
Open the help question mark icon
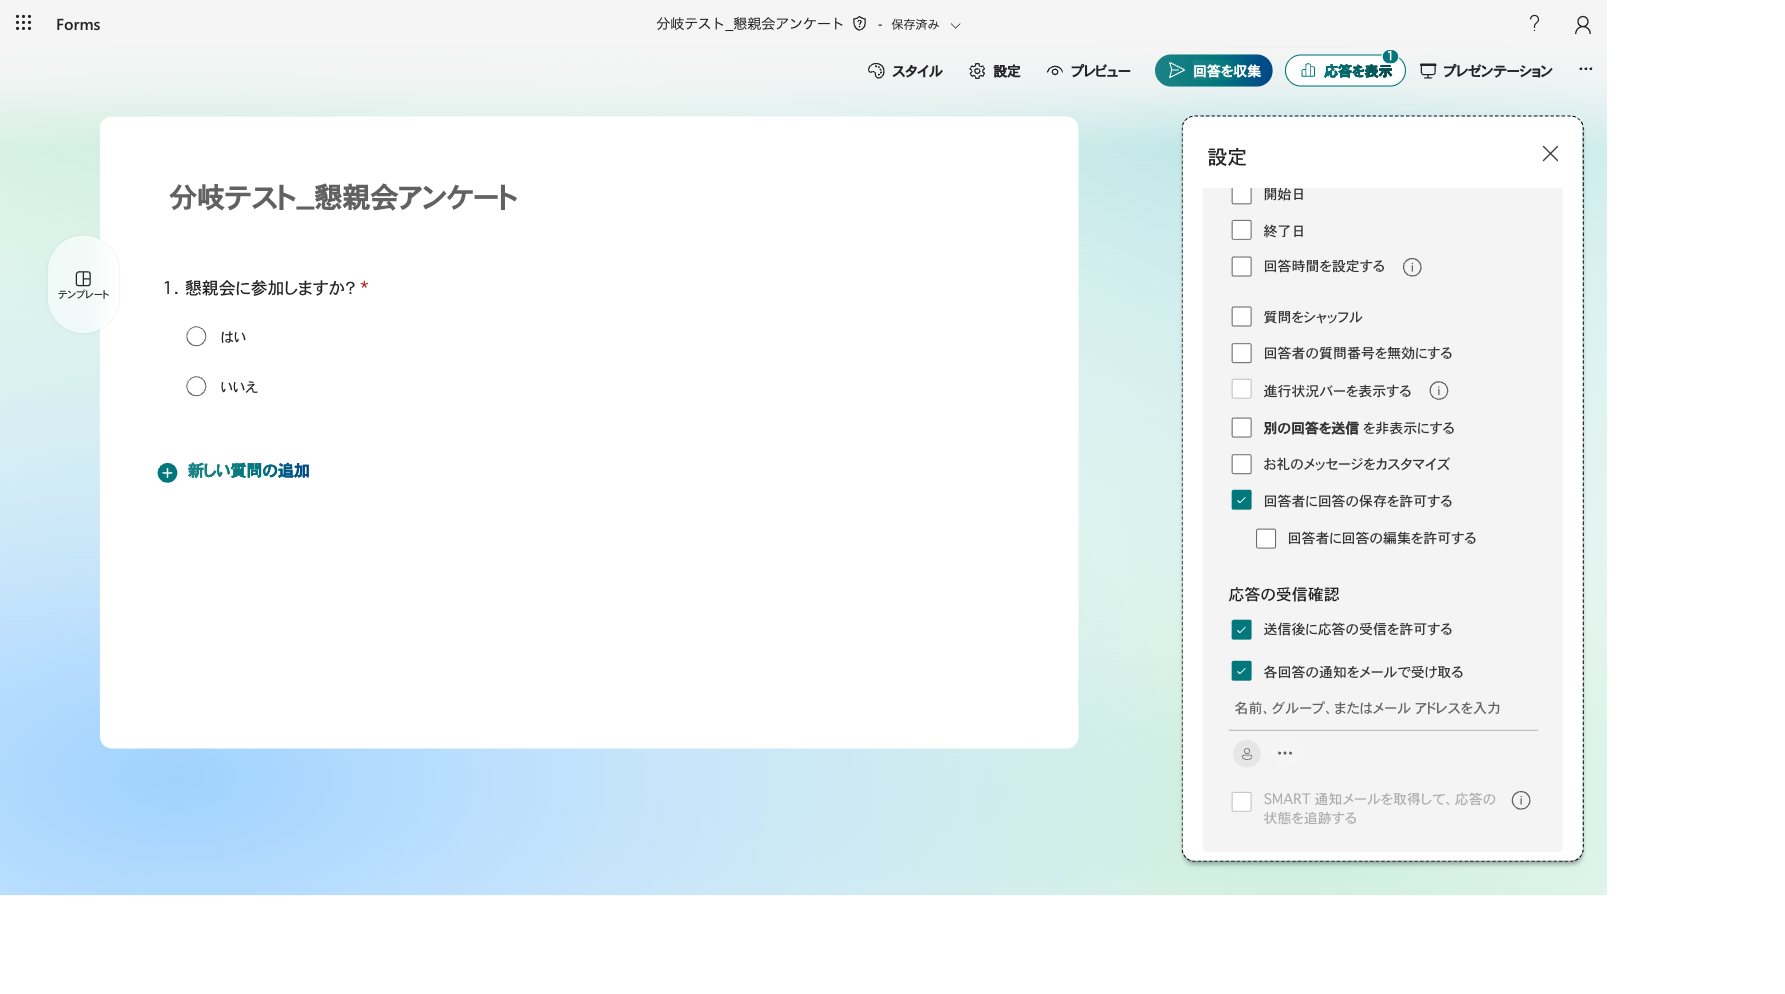(1534, 23)
